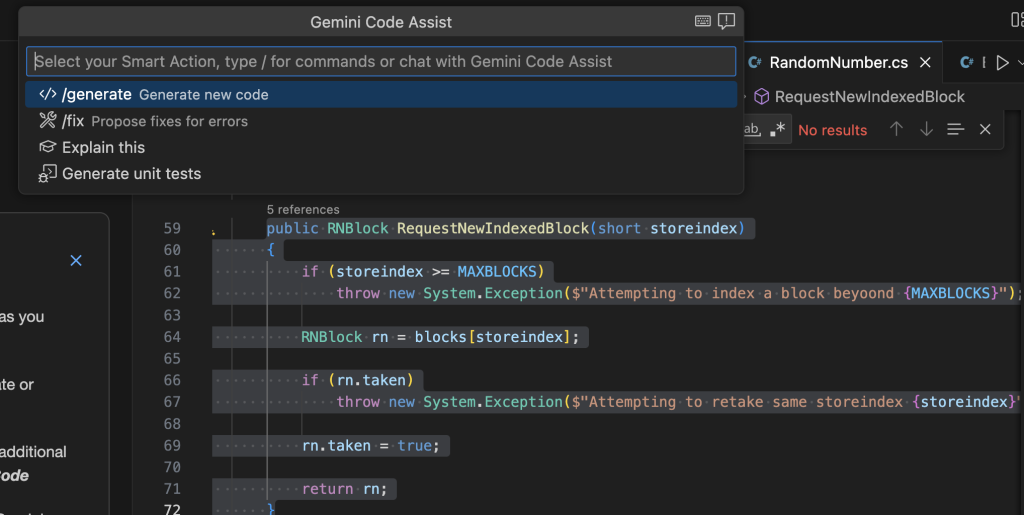Click the keyboard shortcuts icon in Gemini header
The image size is (1024, 515).
tap(703, 21)
